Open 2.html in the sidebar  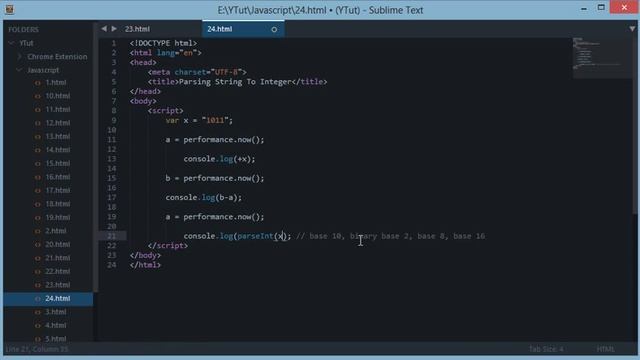(x=56, y=231)
